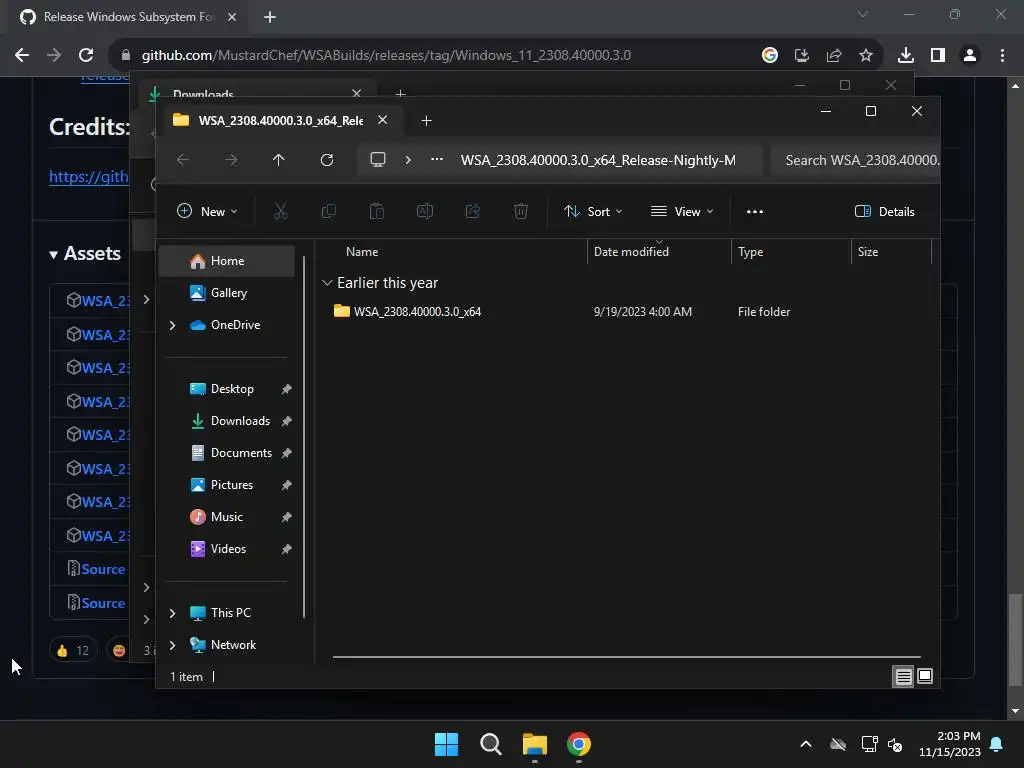1024x768 pixels.
Task: Collapse the Assets section on GitHub
Action: (x=54, y=255)
